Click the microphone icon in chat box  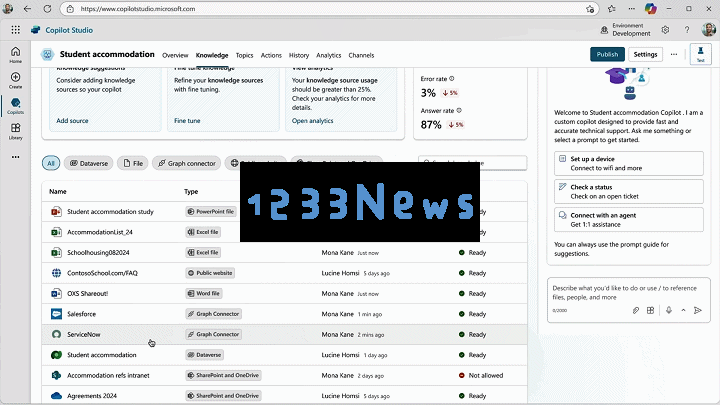tap(669, 310)
